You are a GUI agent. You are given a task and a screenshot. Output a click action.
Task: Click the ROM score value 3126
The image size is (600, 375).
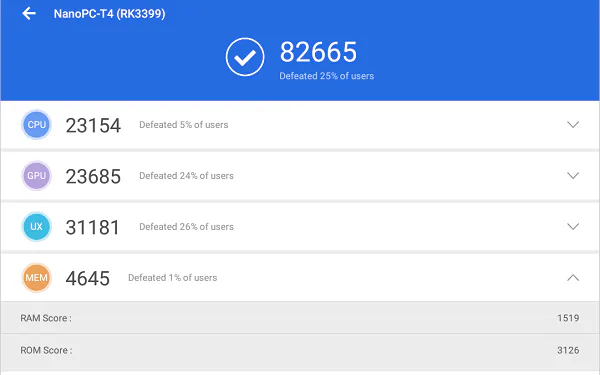pyautogui.click(x=568, y=350)
